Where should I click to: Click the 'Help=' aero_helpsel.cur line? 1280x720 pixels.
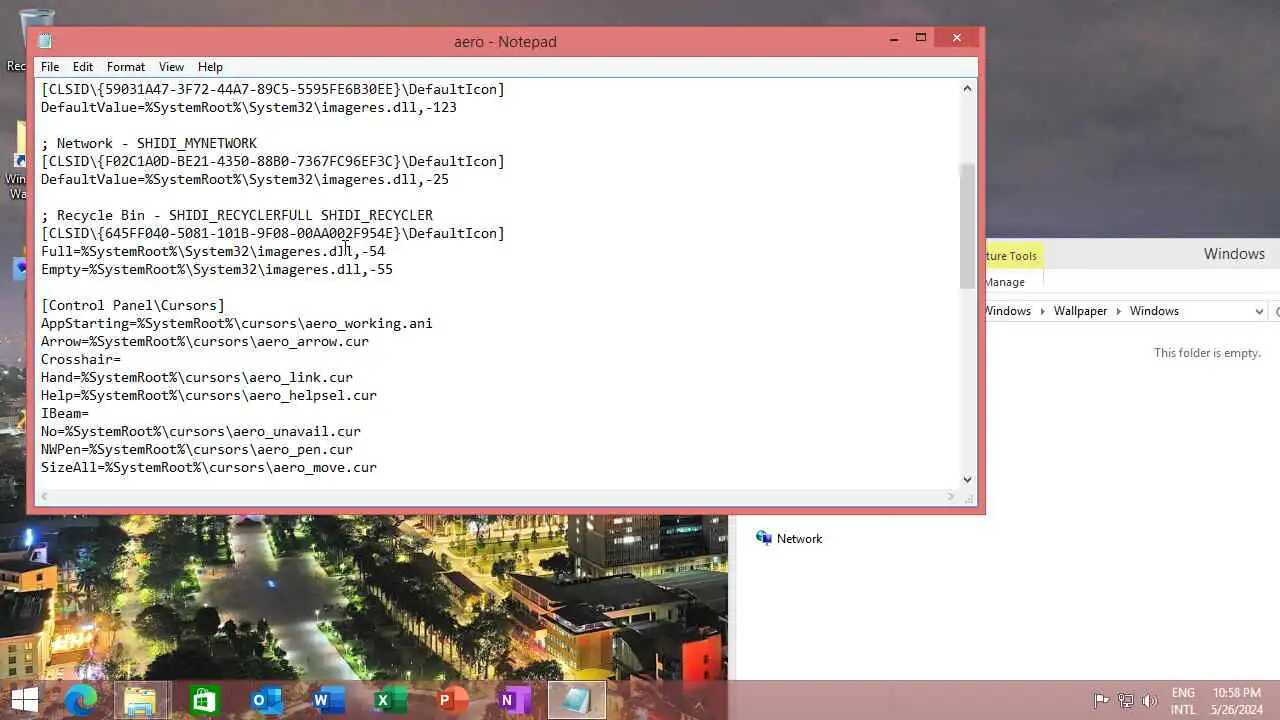[x=209, y=395]
